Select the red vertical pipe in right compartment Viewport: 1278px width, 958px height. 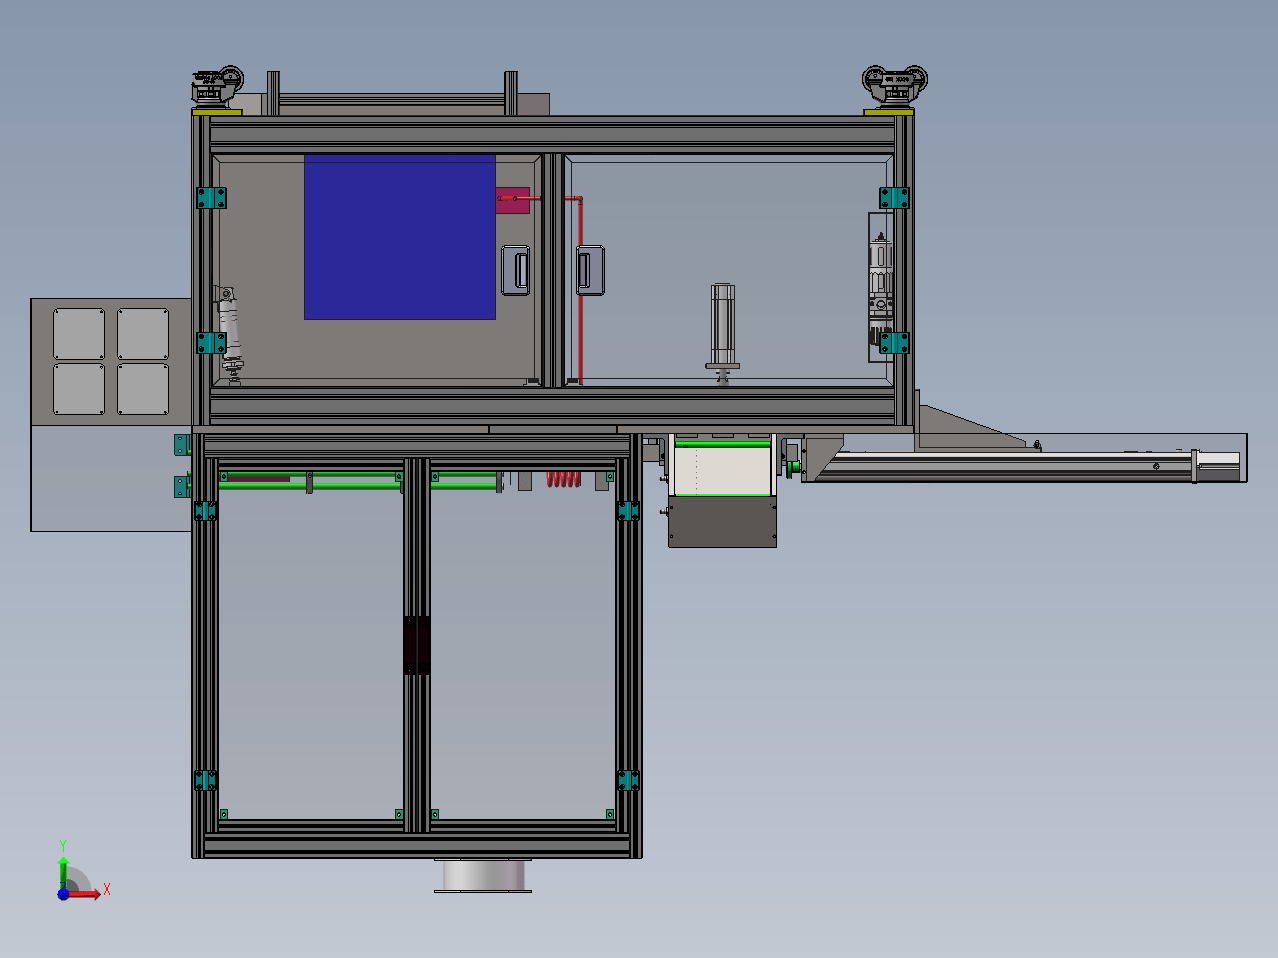point(579,290)
